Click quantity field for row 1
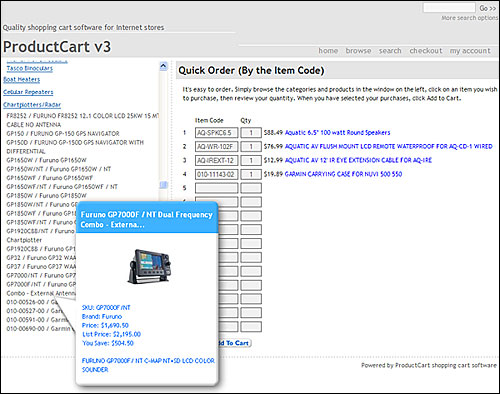This screenshot has width=500, height=394. [x=251, y=133]
